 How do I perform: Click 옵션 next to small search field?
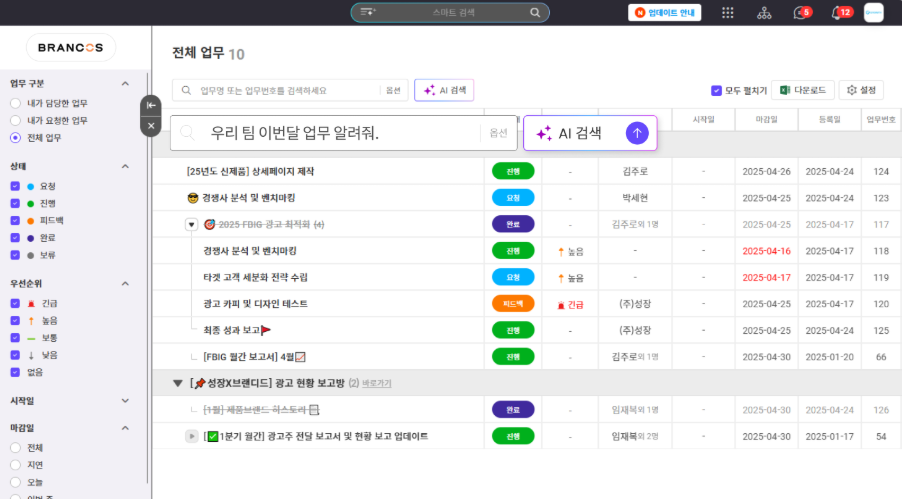pos(393,90)
